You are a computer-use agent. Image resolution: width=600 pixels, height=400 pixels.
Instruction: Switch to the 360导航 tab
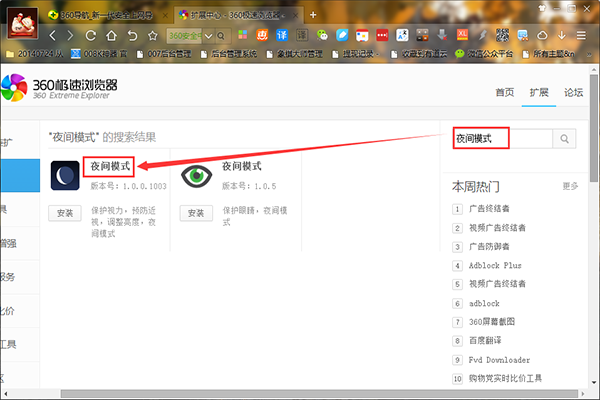click(x=101, y=15)
